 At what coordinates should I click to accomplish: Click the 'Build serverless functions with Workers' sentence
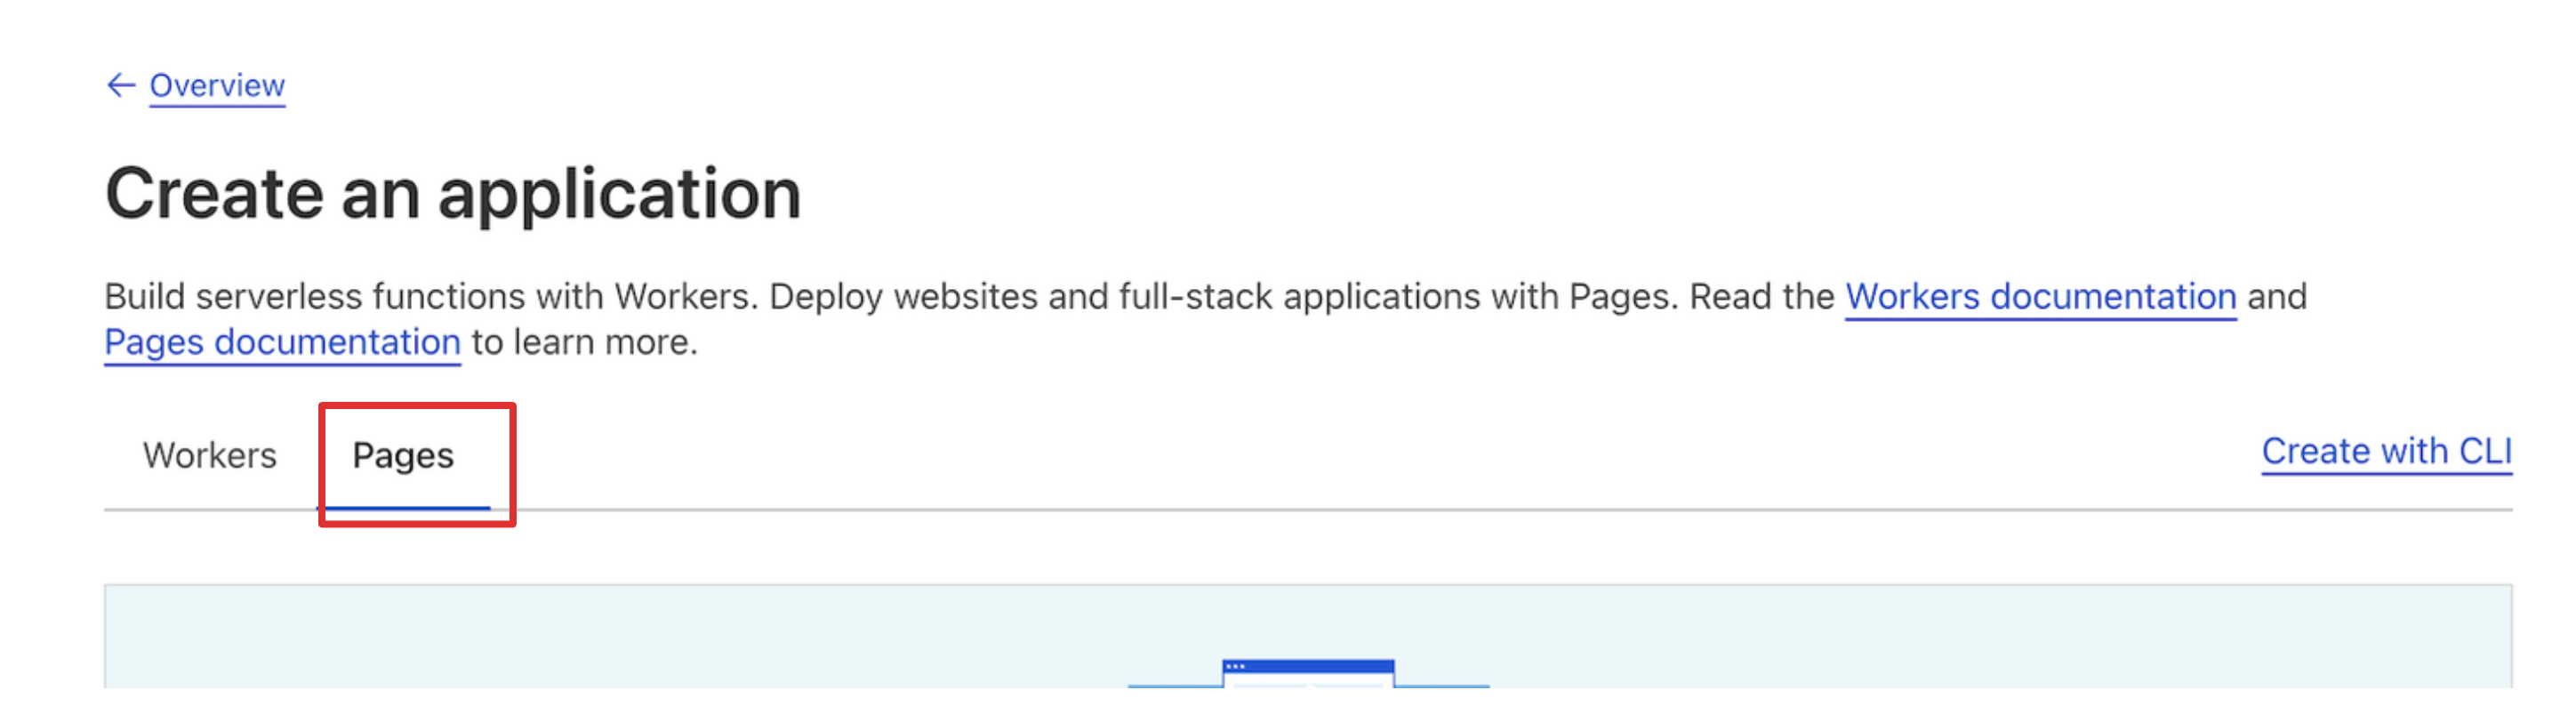pyautogui.click(x=430, y=297)
